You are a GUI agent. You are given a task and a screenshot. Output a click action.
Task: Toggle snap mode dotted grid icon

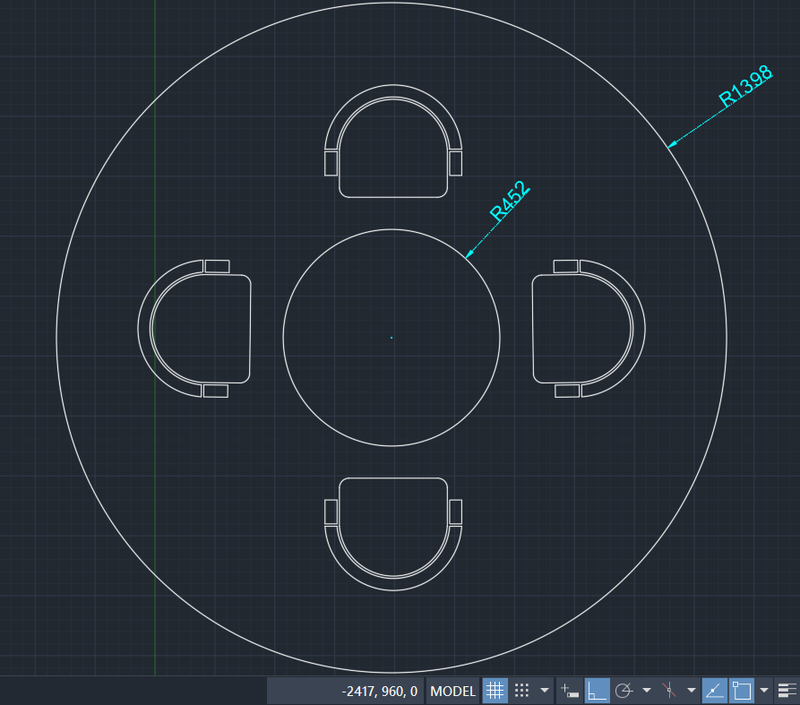521,691
